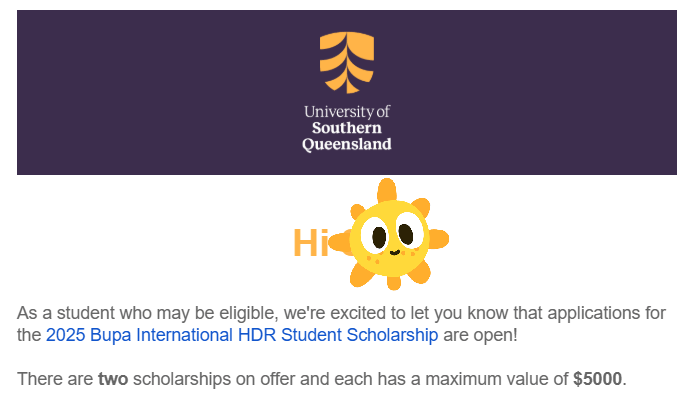Image resolution: width=690 pixels, height=408 pixels.
Task: Click the bold "$5000" amount
Action: click(597, 379)
